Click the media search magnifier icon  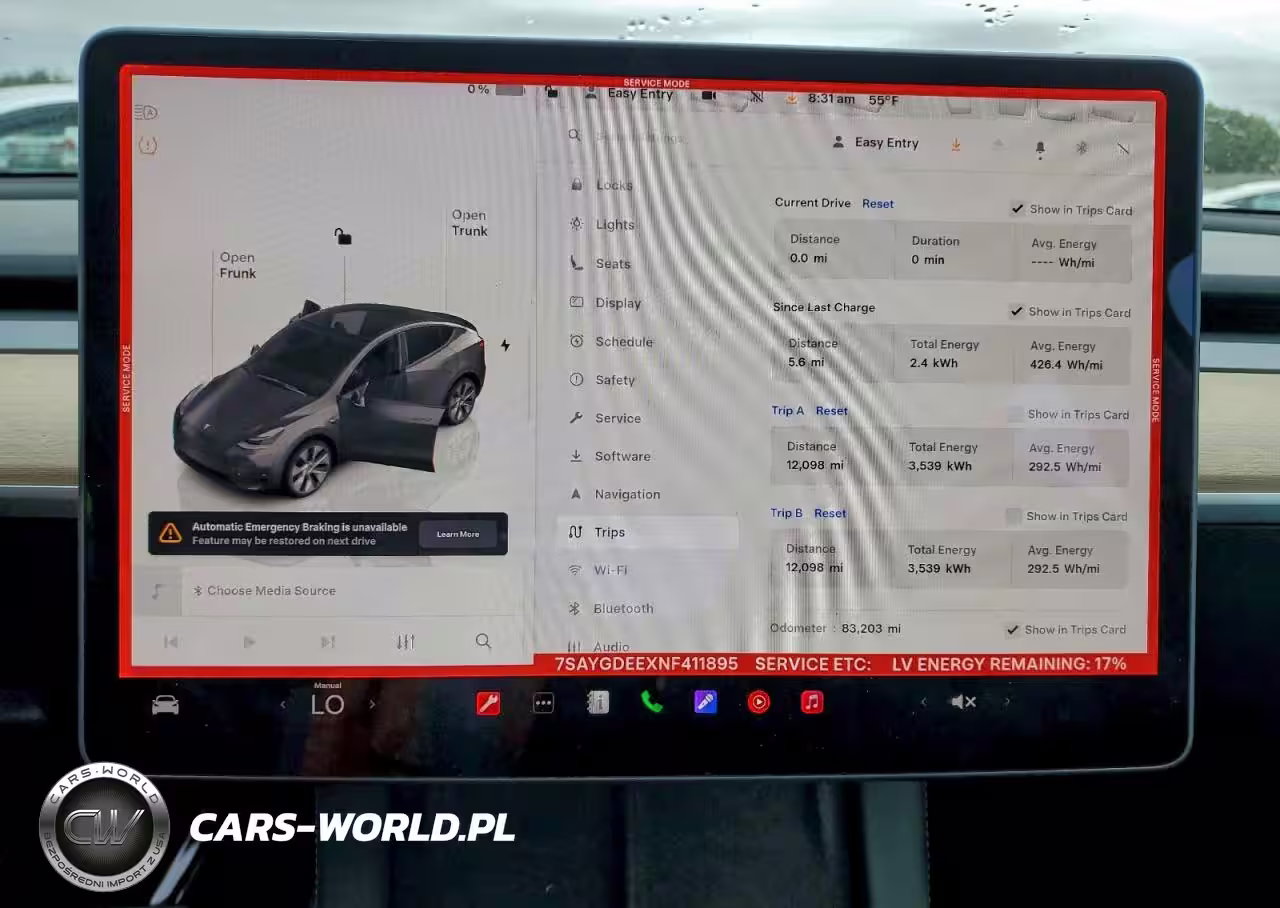[x=483, y=642]
